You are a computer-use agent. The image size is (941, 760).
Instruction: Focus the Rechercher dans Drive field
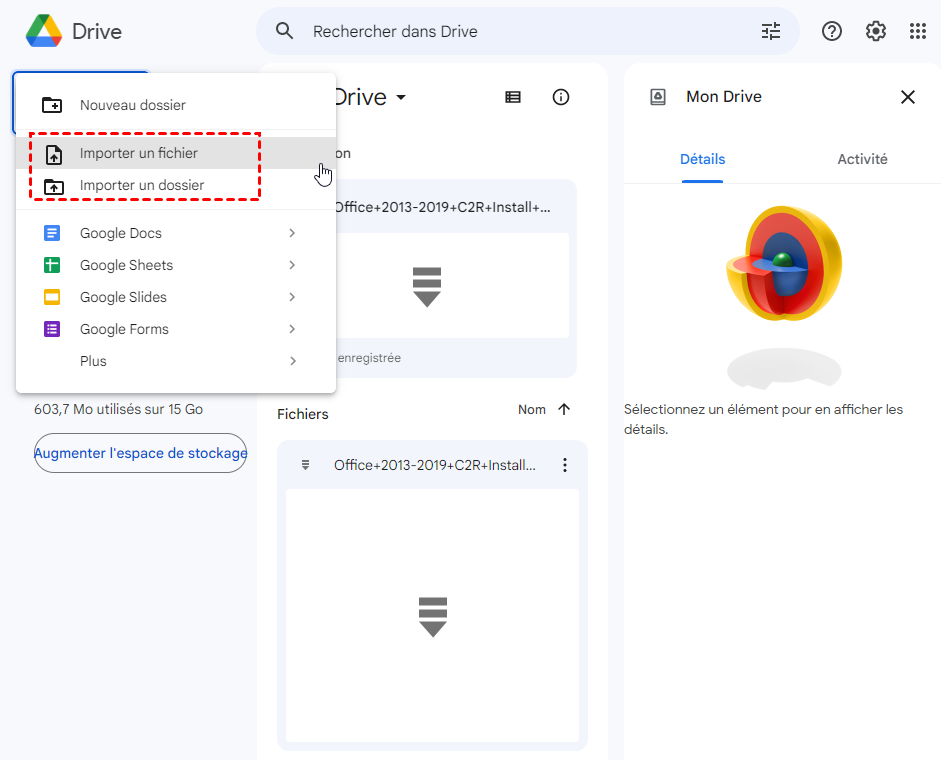pyautogui.click(x=528, y=31)
